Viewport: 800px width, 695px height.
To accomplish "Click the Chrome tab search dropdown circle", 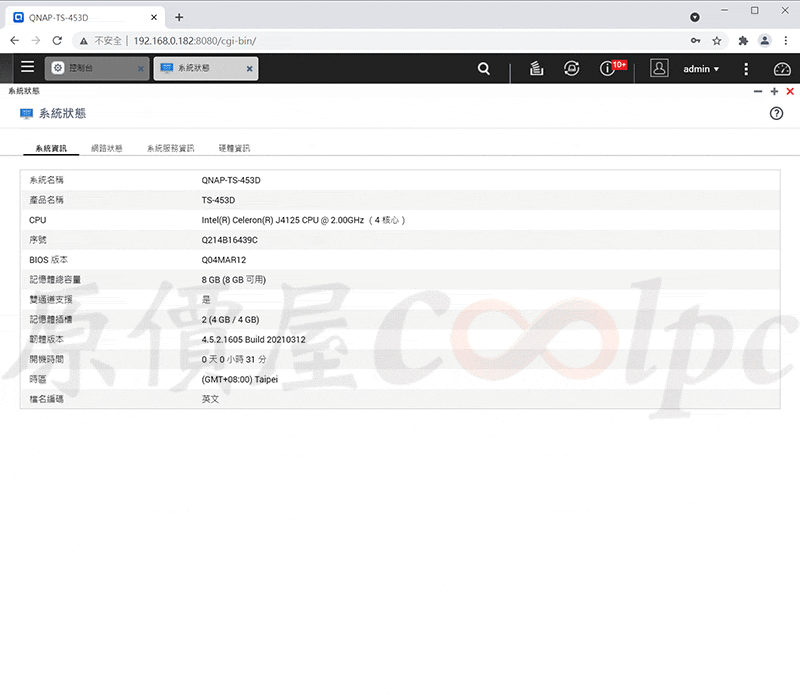I will pyautogui.click(x=694, y=17).
